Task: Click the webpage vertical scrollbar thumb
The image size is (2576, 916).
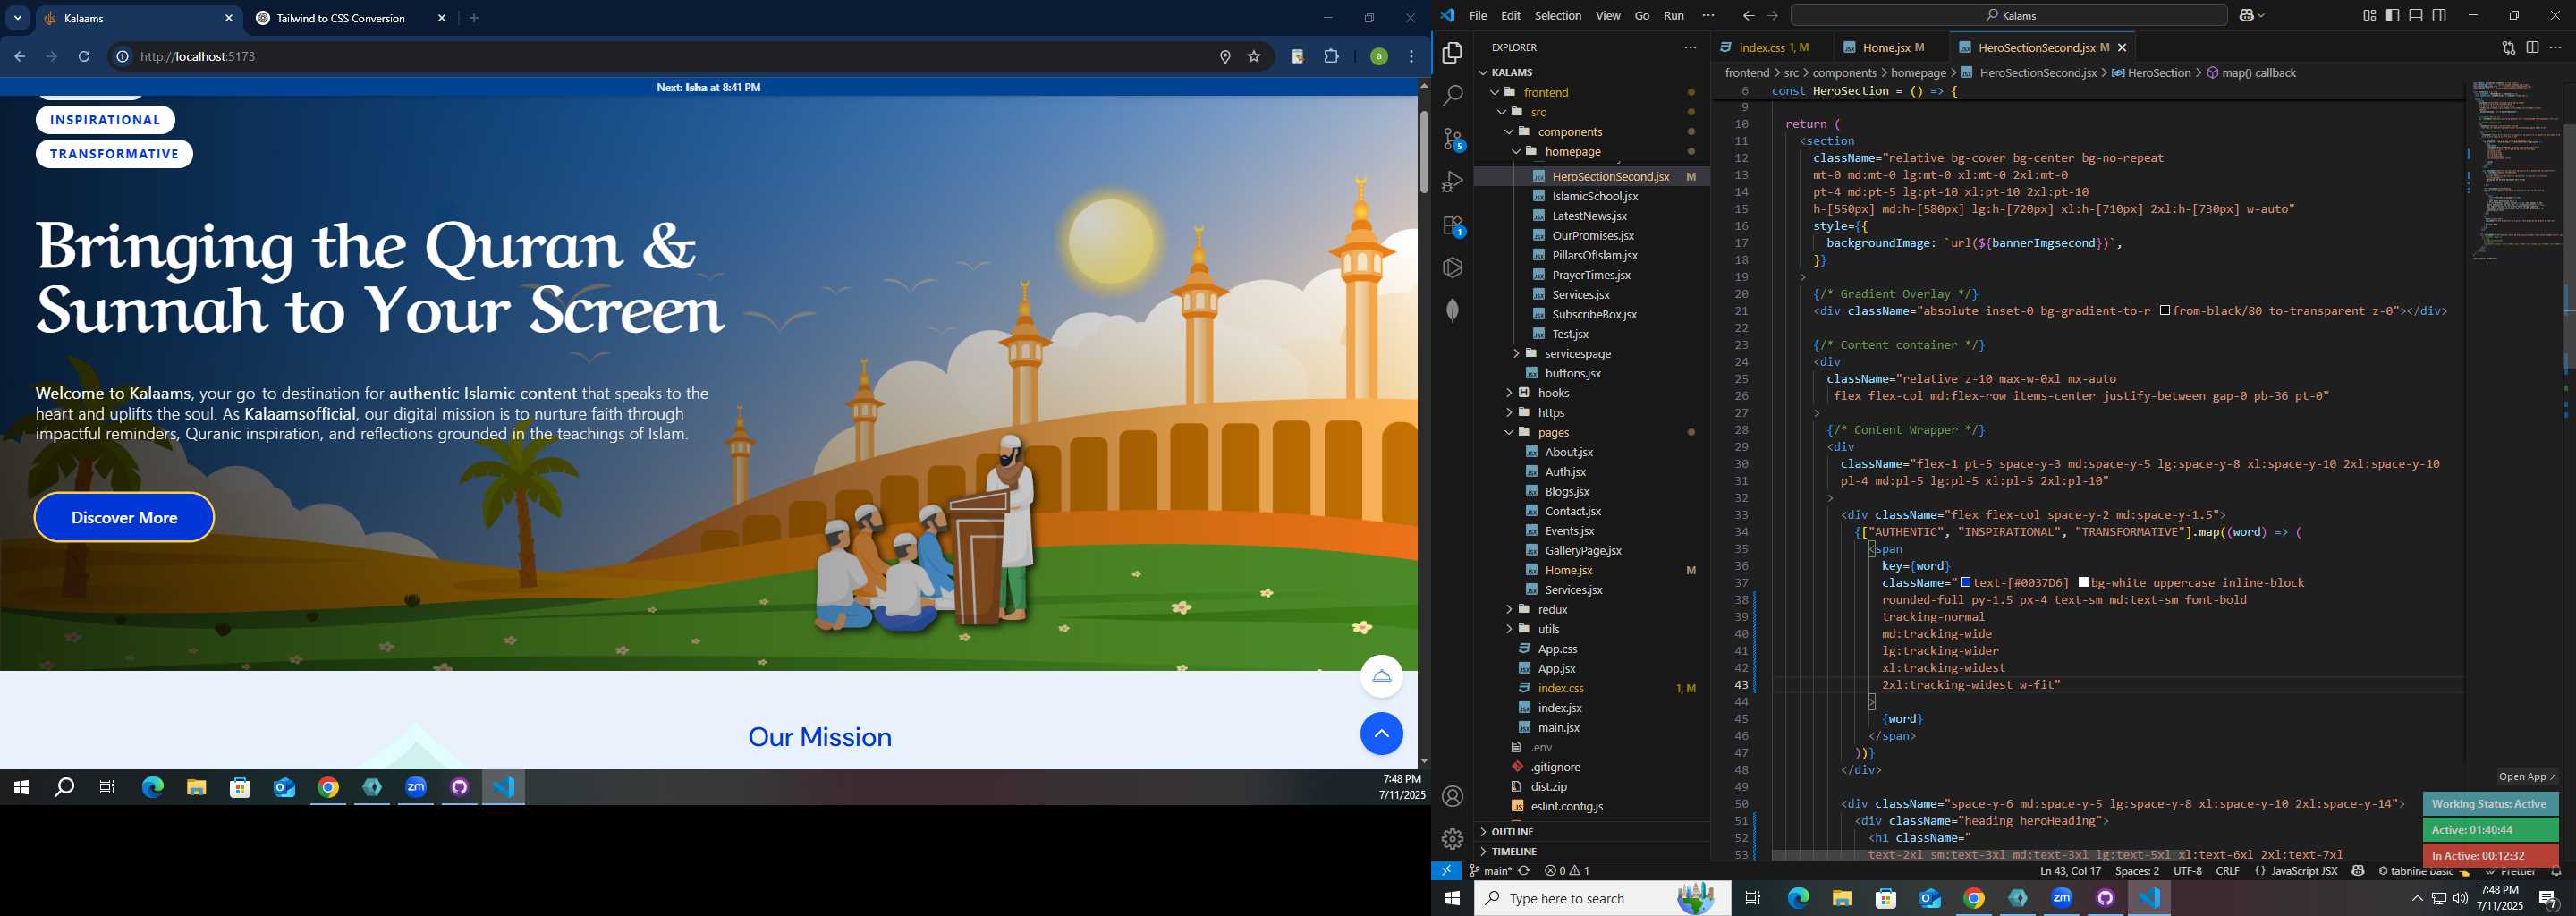Action: point(1423,152)
